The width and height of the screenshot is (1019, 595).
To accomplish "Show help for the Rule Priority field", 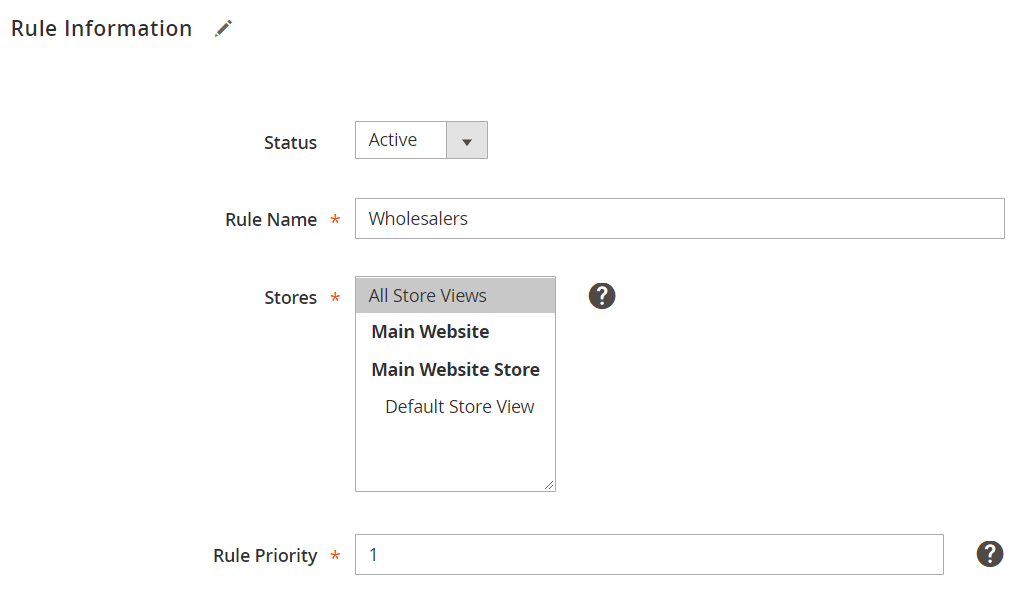I will [x=990, y=554].
